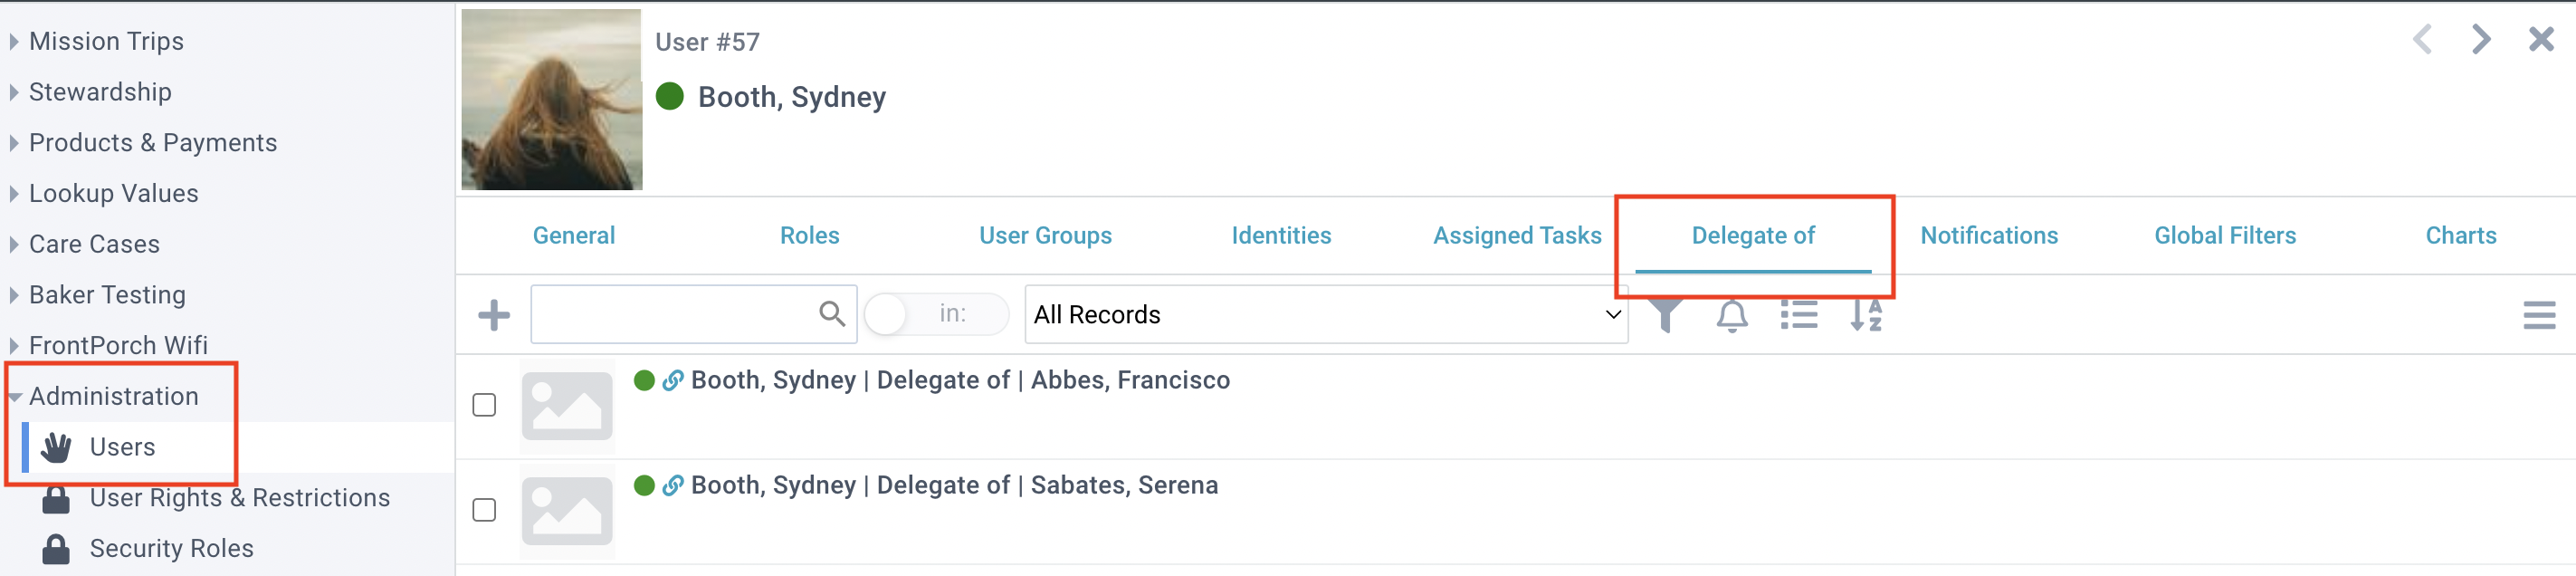Click lock icon for Security Roles
Screen dimensions: 2576x576
pos(56,549)
